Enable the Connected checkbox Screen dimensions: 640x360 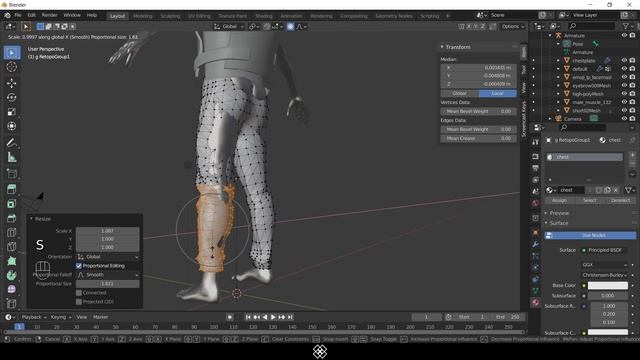pos(79,293)
